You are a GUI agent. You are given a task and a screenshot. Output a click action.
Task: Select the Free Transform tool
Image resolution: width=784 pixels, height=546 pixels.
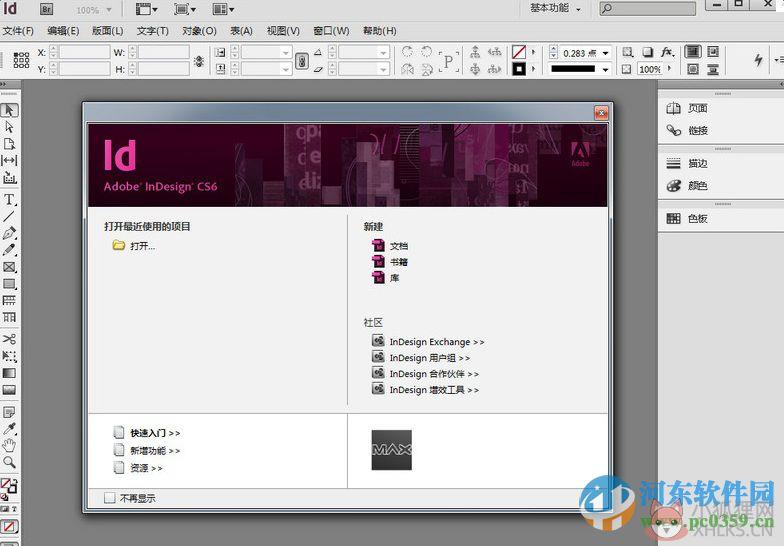[9, 356]
